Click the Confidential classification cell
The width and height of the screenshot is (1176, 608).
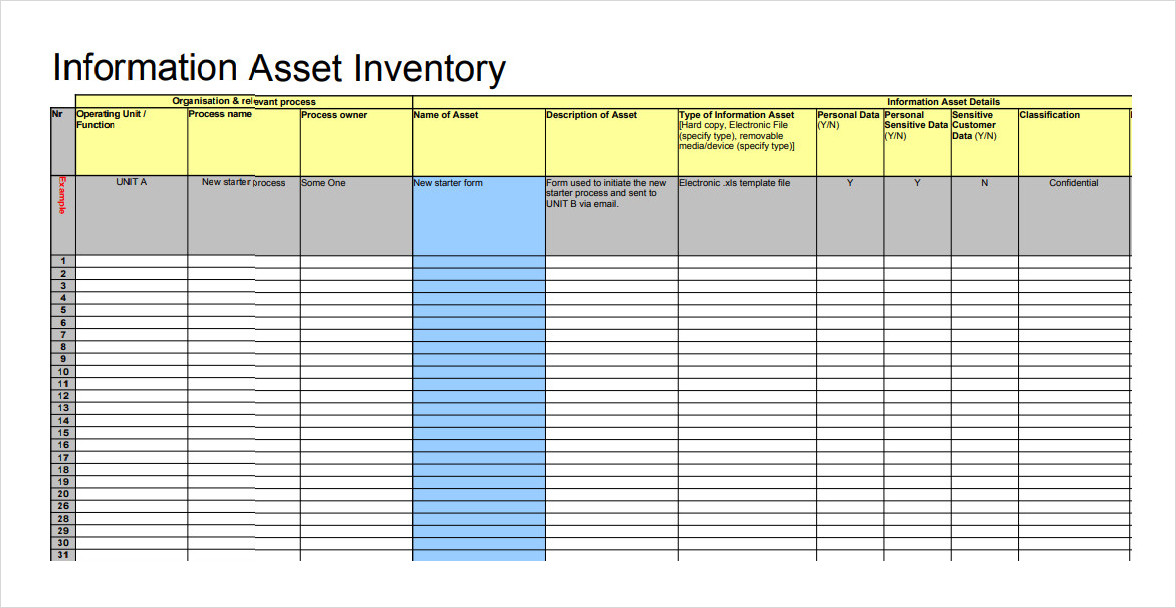pyautogui.click(x=1073, y=183)
